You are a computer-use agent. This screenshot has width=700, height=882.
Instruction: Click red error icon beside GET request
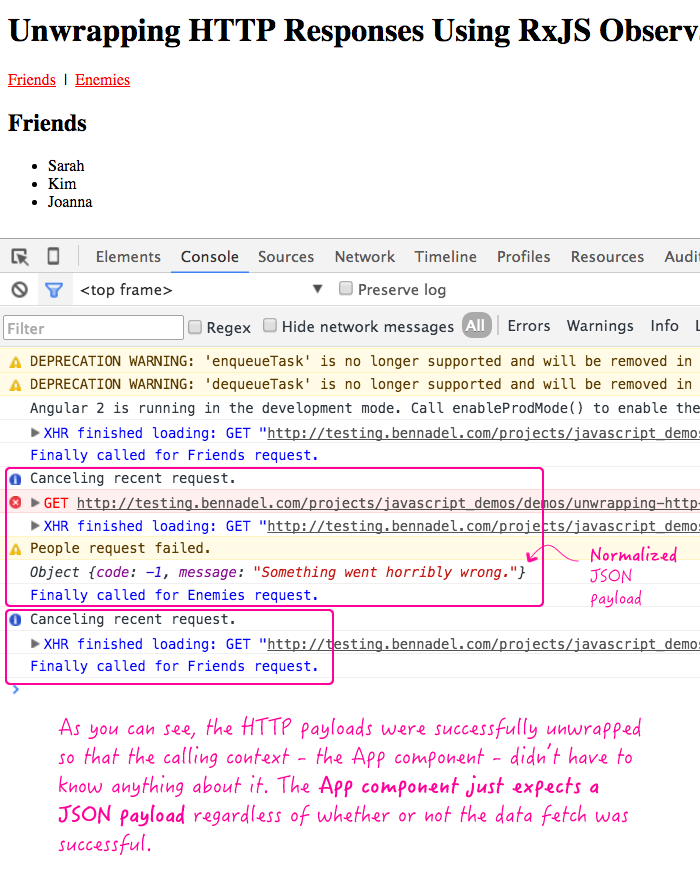coord(16,502)
